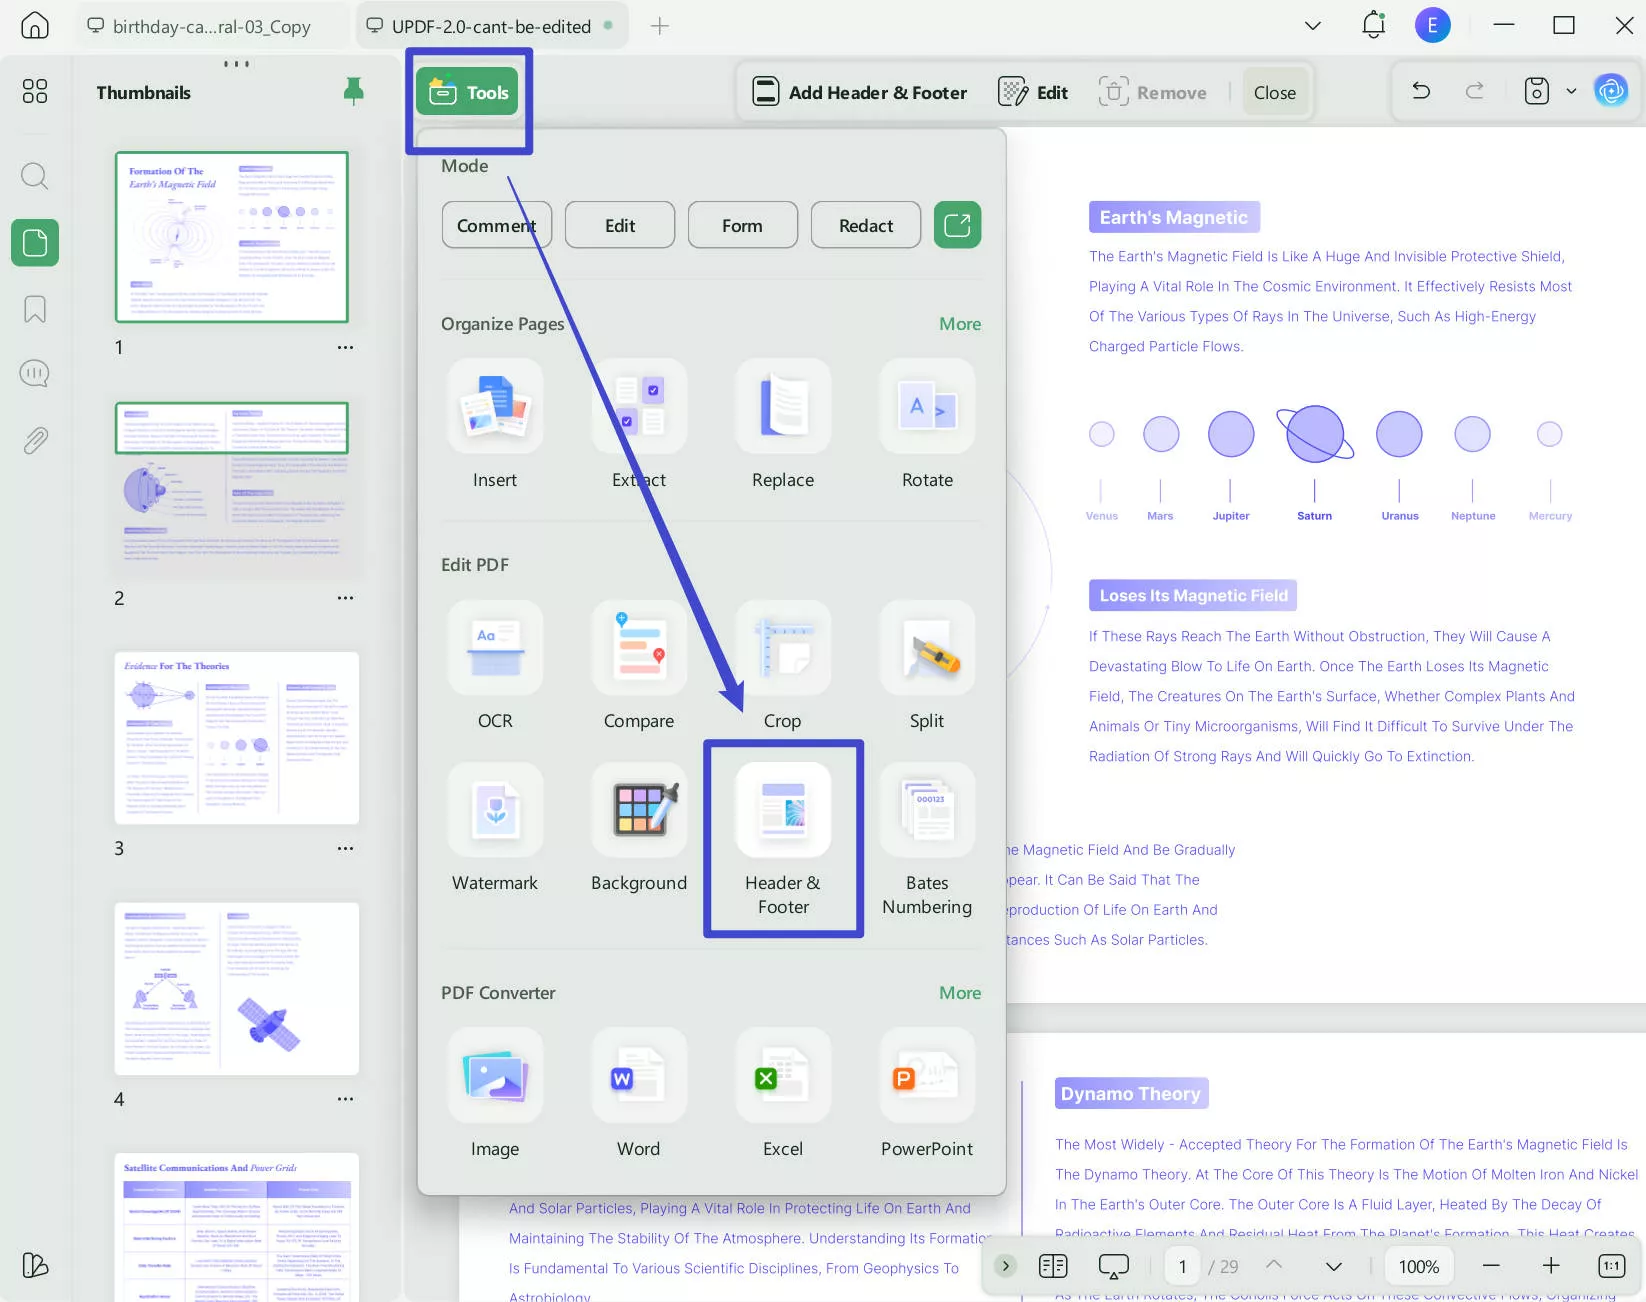Open the Compare tool
Viewport: 1646px width, 1302px height.
tap(639, 648)
